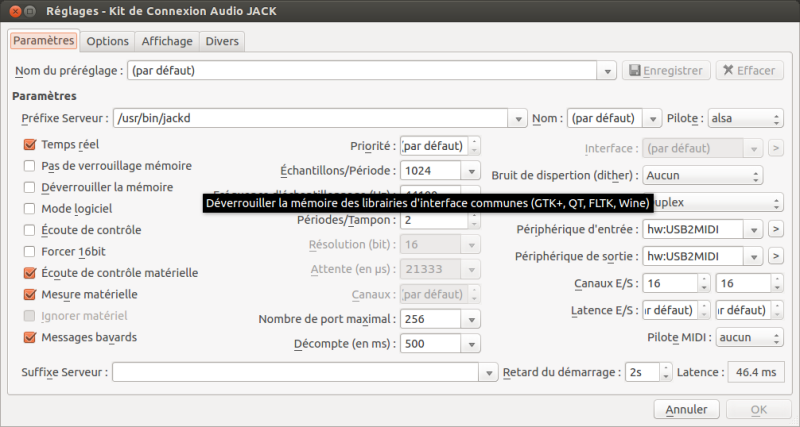Toggle the Mode logiciel checkbox
The width and height of the screenshot is (800, 427).
coord(30,209)
